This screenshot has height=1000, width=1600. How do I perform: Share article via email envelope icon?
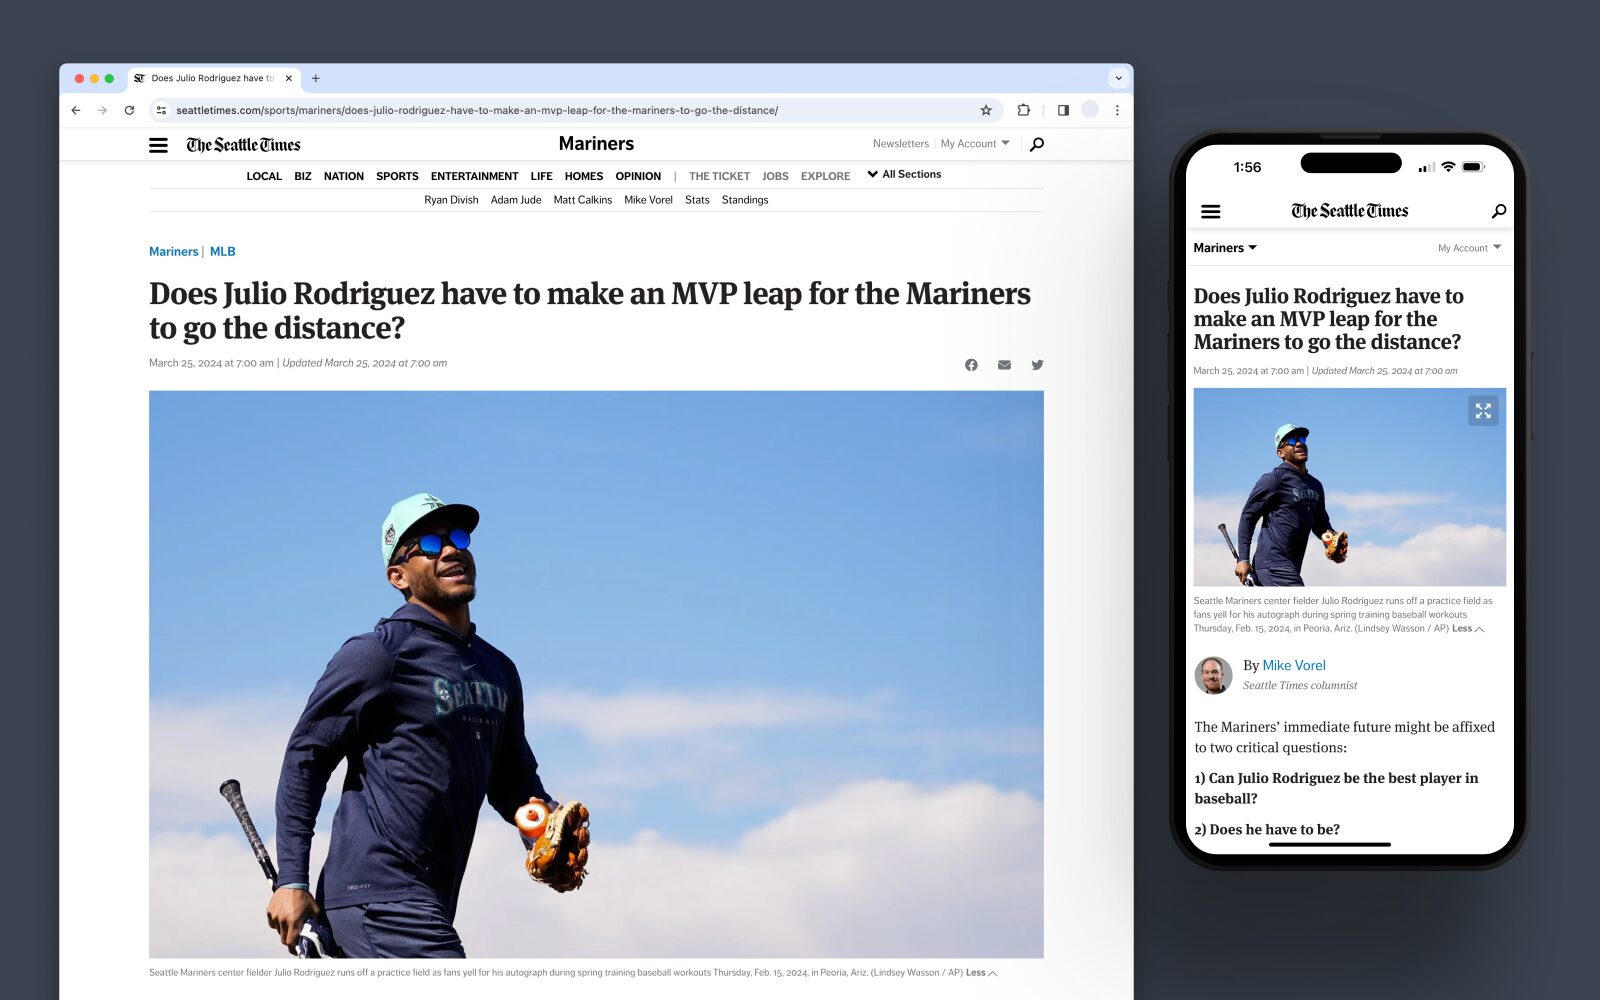pos(1004,365)
